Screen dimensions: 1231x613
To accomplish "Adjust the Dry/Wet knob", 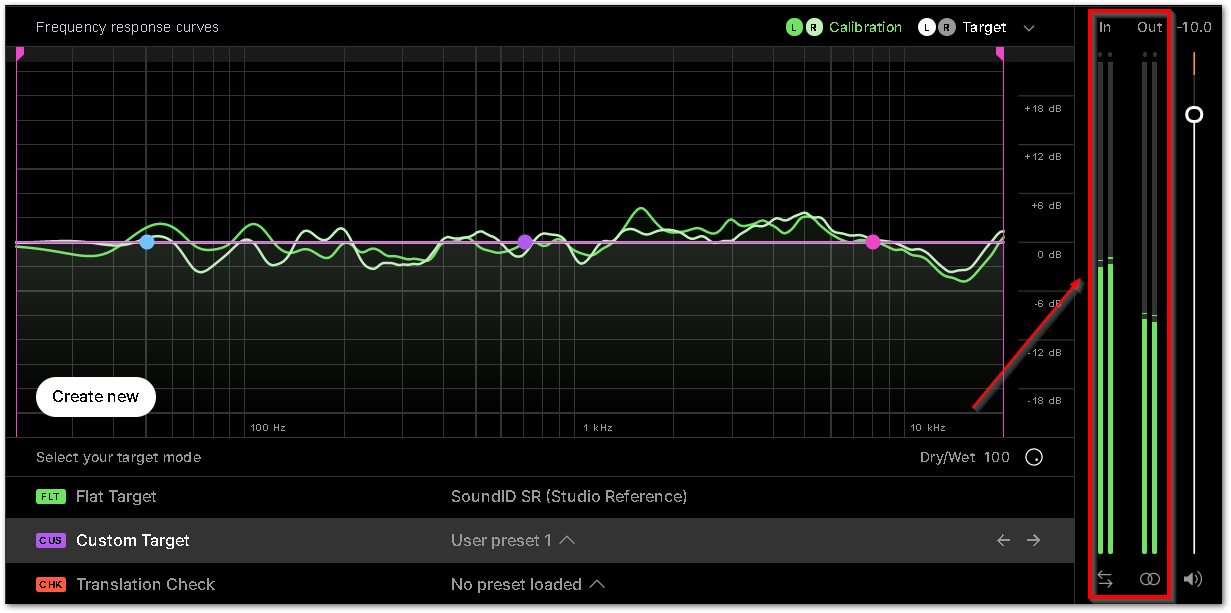I will [x=1035, y=458].
